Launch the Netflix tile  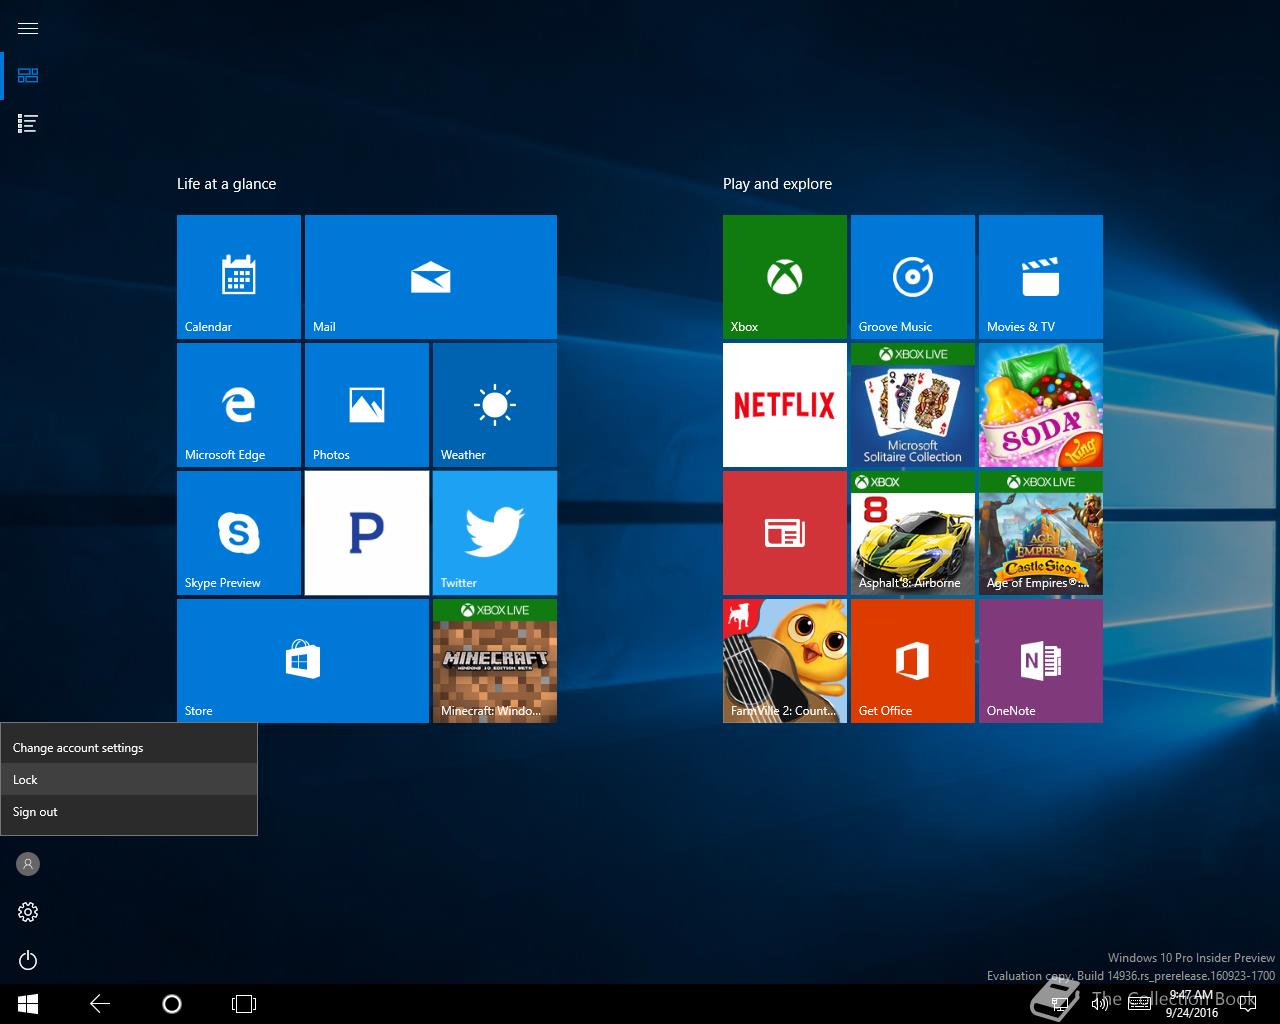[x=785, y=405]
